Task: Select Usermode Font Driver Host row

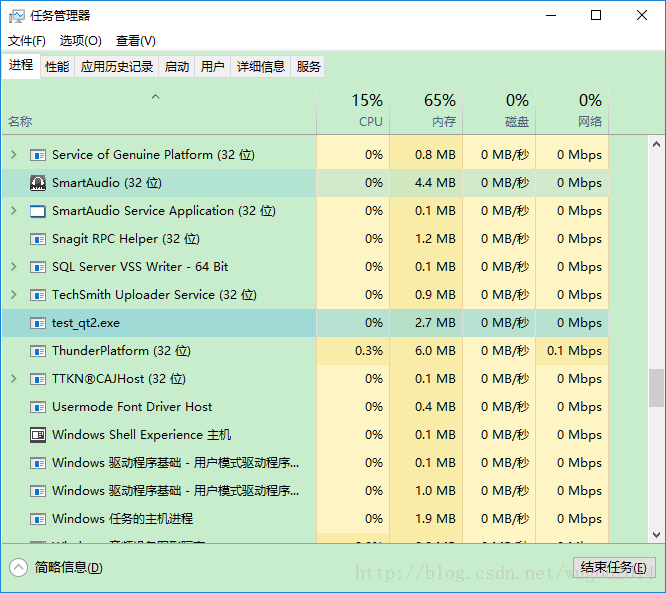Action: 305,407
